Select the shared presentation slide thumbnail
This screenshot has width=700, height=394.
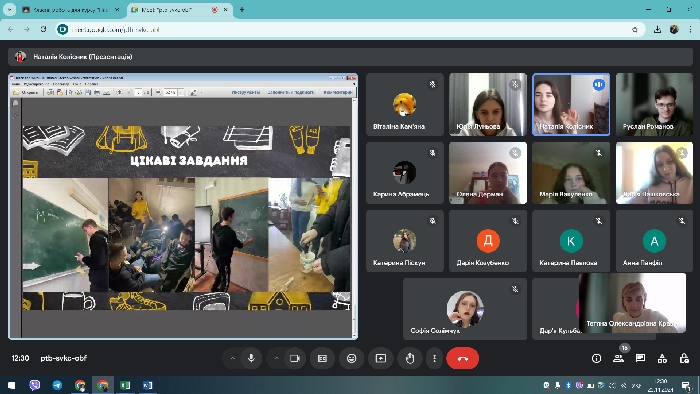coord(183,206)
